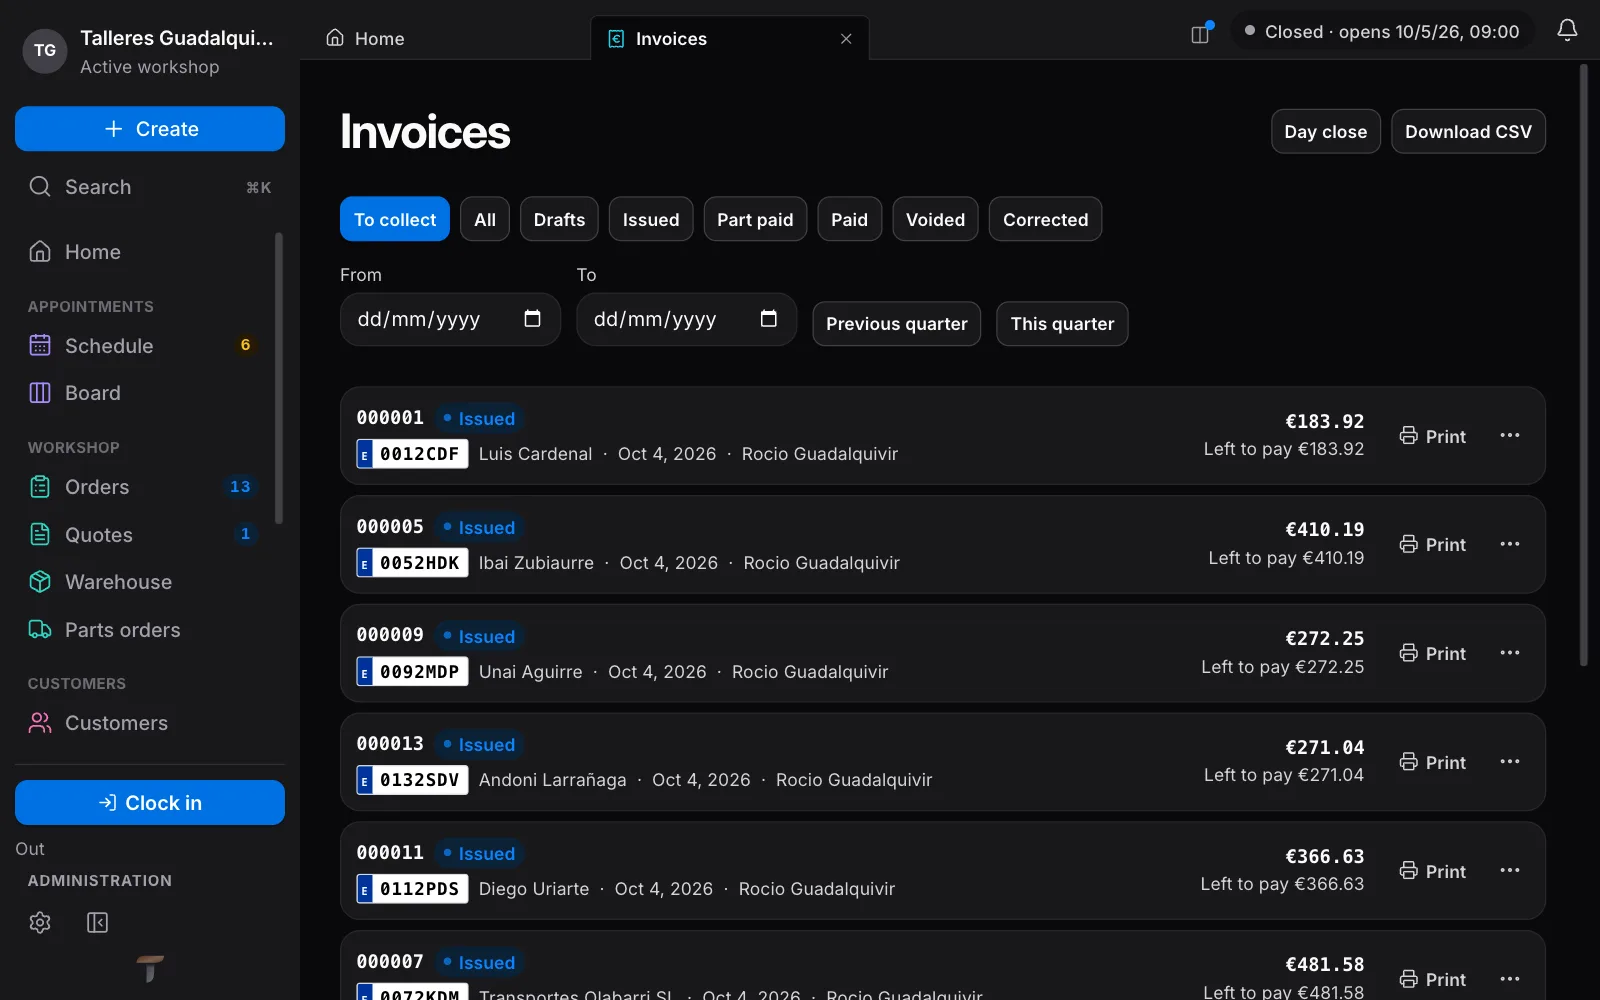Select the To collect filter

(395, 220)
